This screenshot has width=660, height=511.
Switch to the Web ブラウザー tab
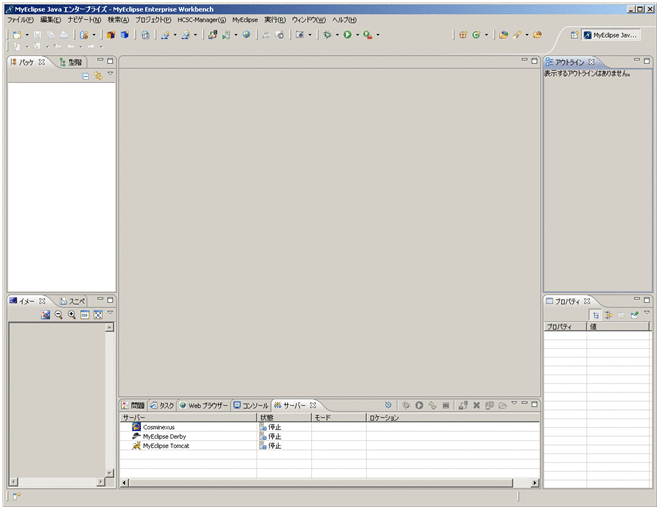click(205, 405)
